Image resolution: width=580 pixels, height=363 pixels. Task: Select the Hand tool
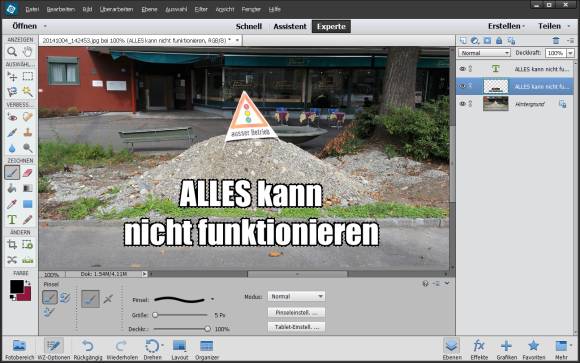click(x=27, y=52)
